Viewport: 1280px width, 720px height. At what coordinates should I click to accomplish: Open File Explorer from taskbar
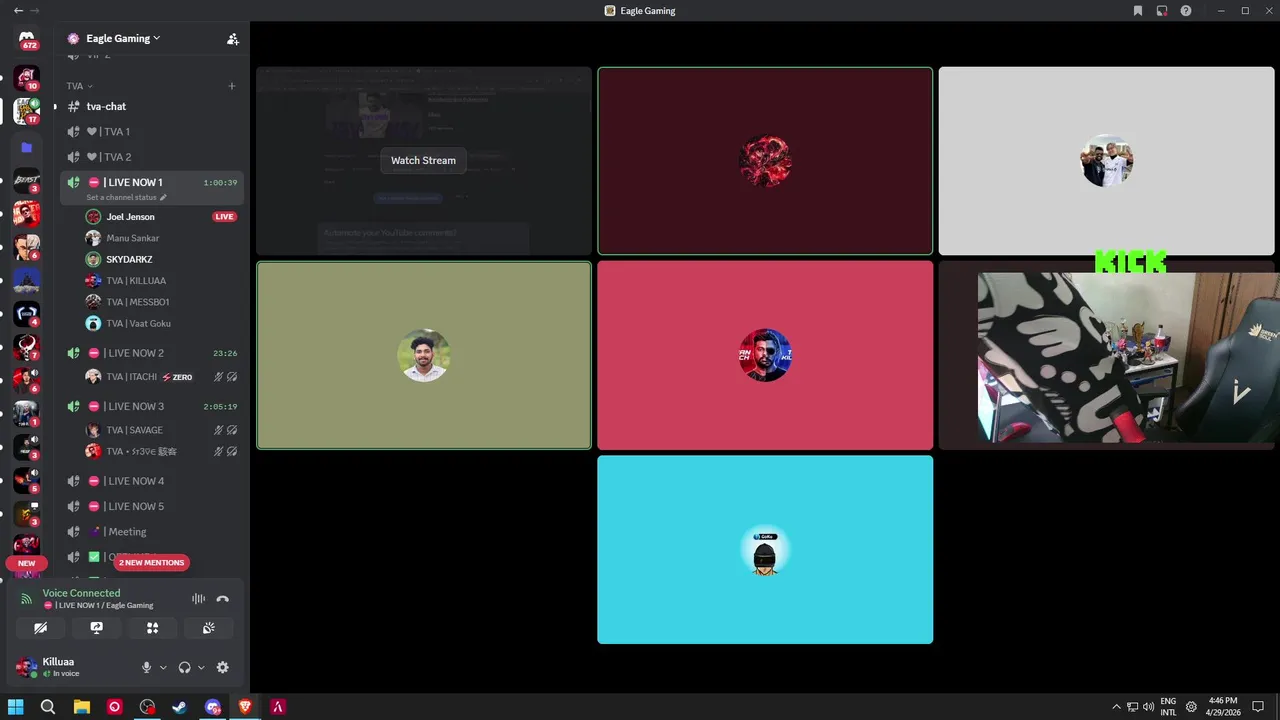click(x=82, y=707)
